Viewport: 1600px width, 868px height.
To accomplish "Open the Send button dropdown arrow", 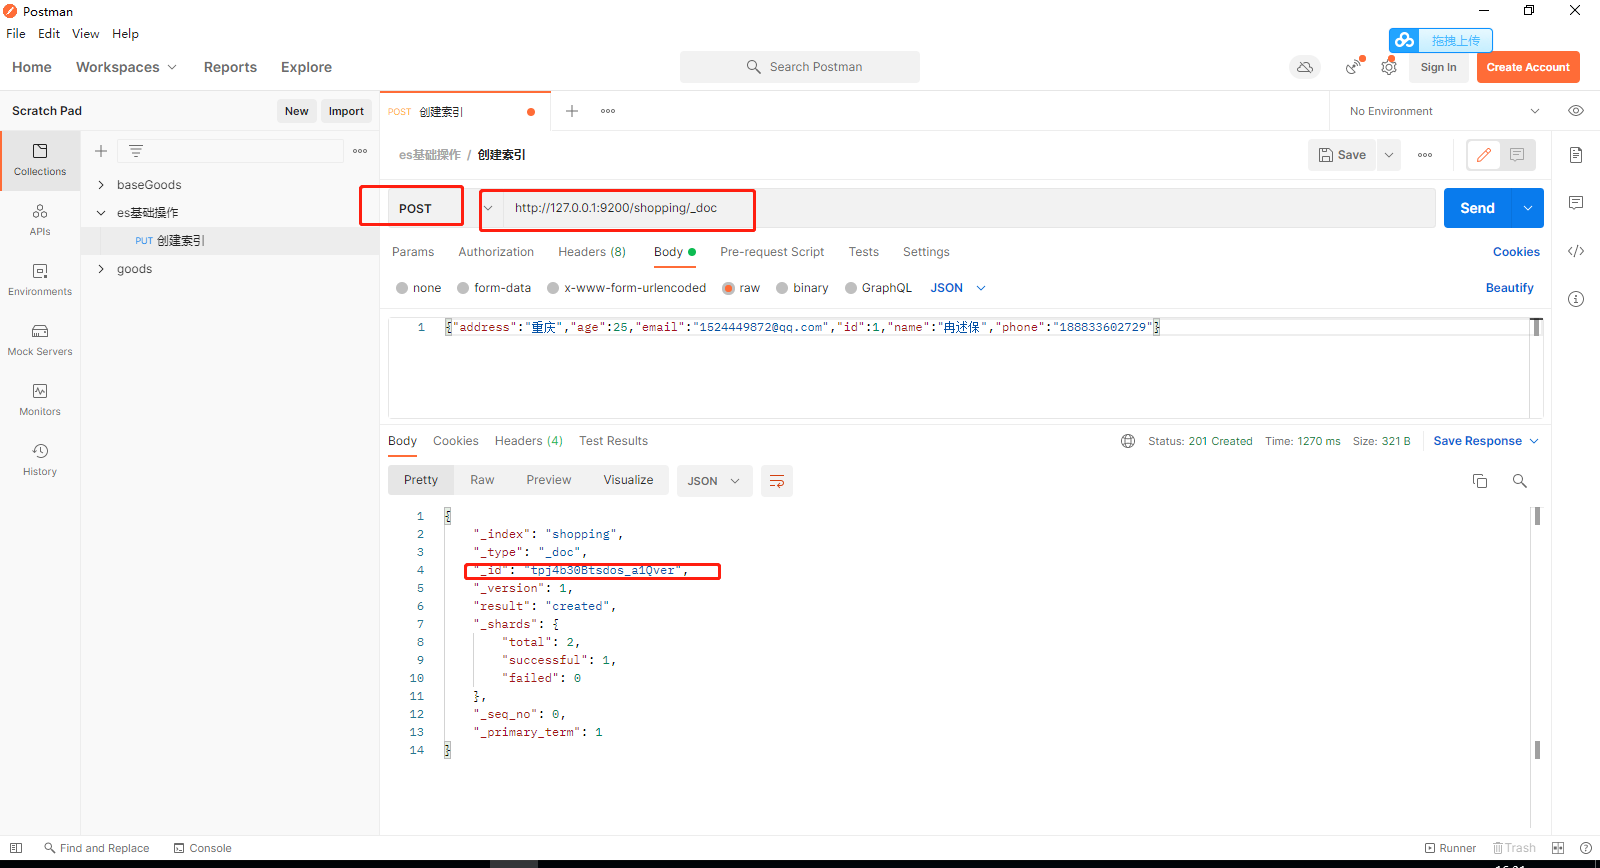I will pyautogui.click(x=1528, y=208).
